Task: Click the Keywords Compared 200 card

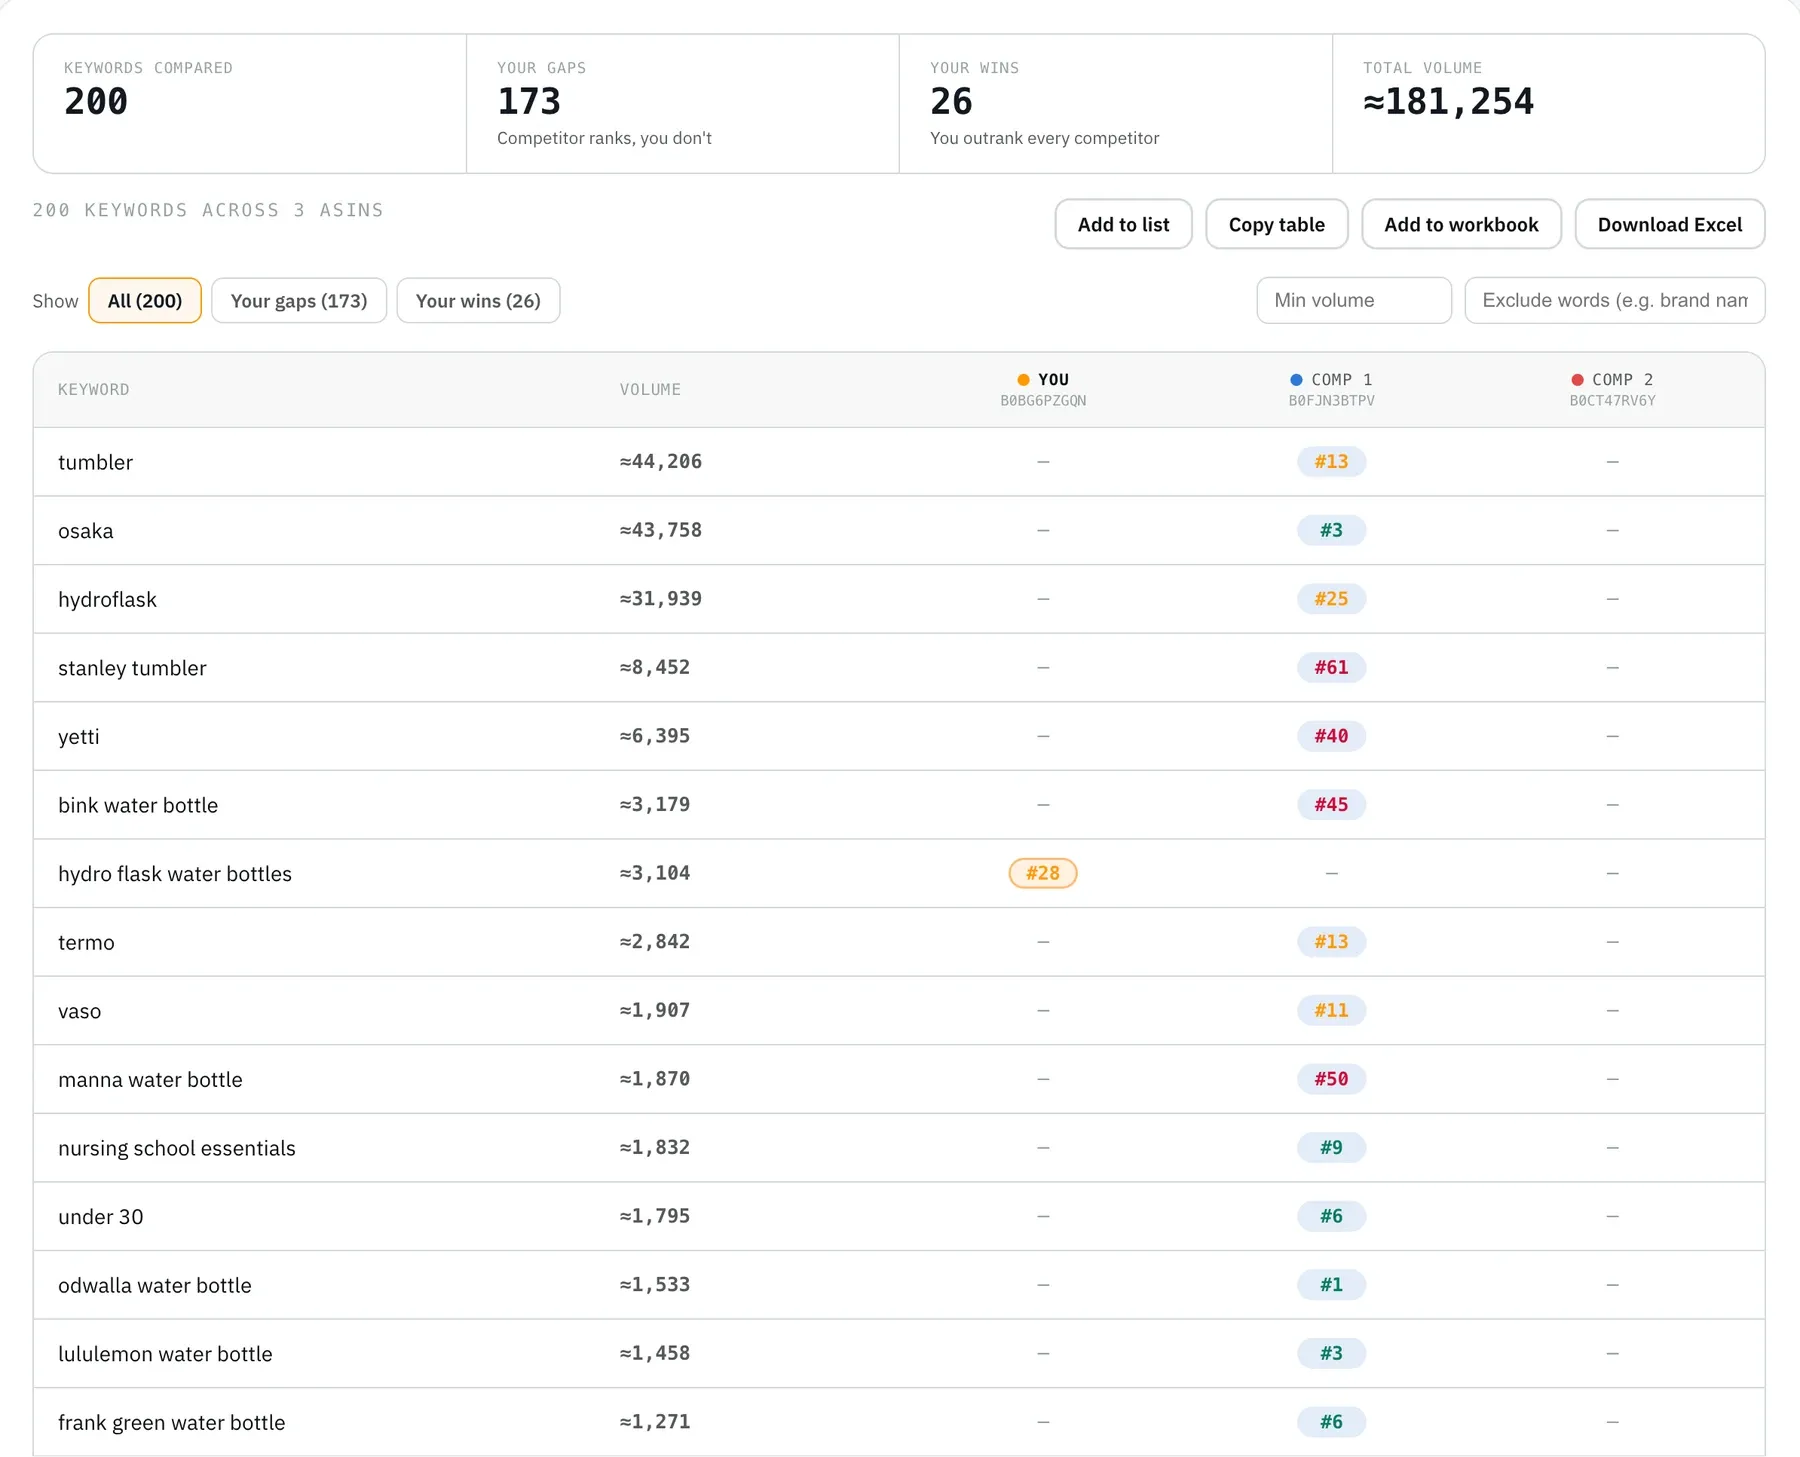Action: tap(250, 104)
